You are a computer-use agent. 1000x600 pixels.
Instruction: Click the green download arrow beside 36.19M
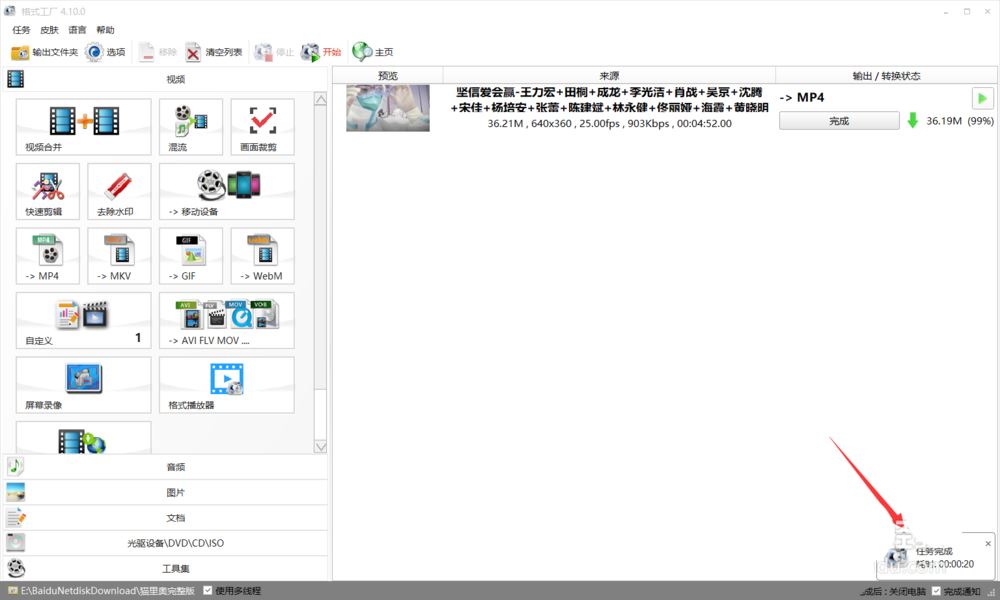coord(913,121)
